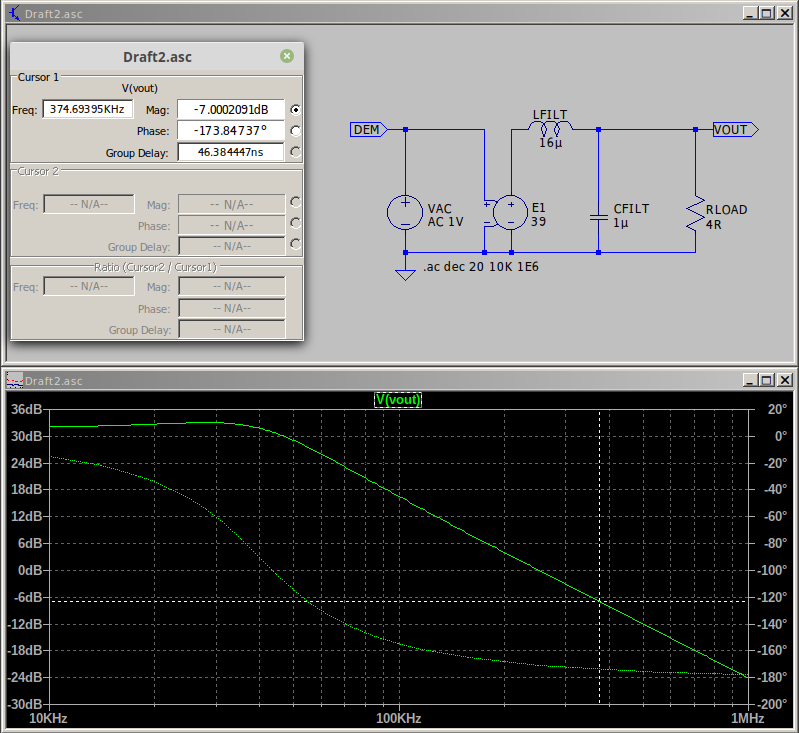799x733 pixels.
Task: Click the 16µ inductor value
Action: [551, 143]
